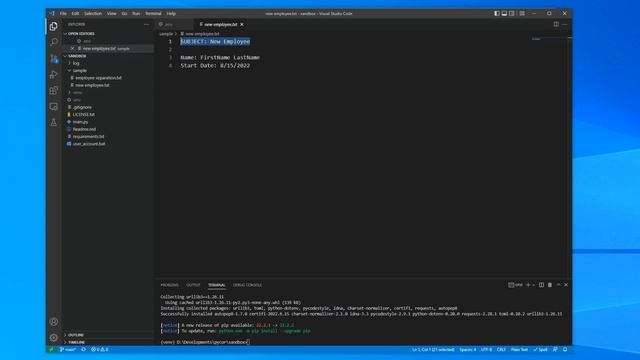This screenshot has width=640, height=360.
Task: Open the Run and Debug view
Action: tap(53, 74)
